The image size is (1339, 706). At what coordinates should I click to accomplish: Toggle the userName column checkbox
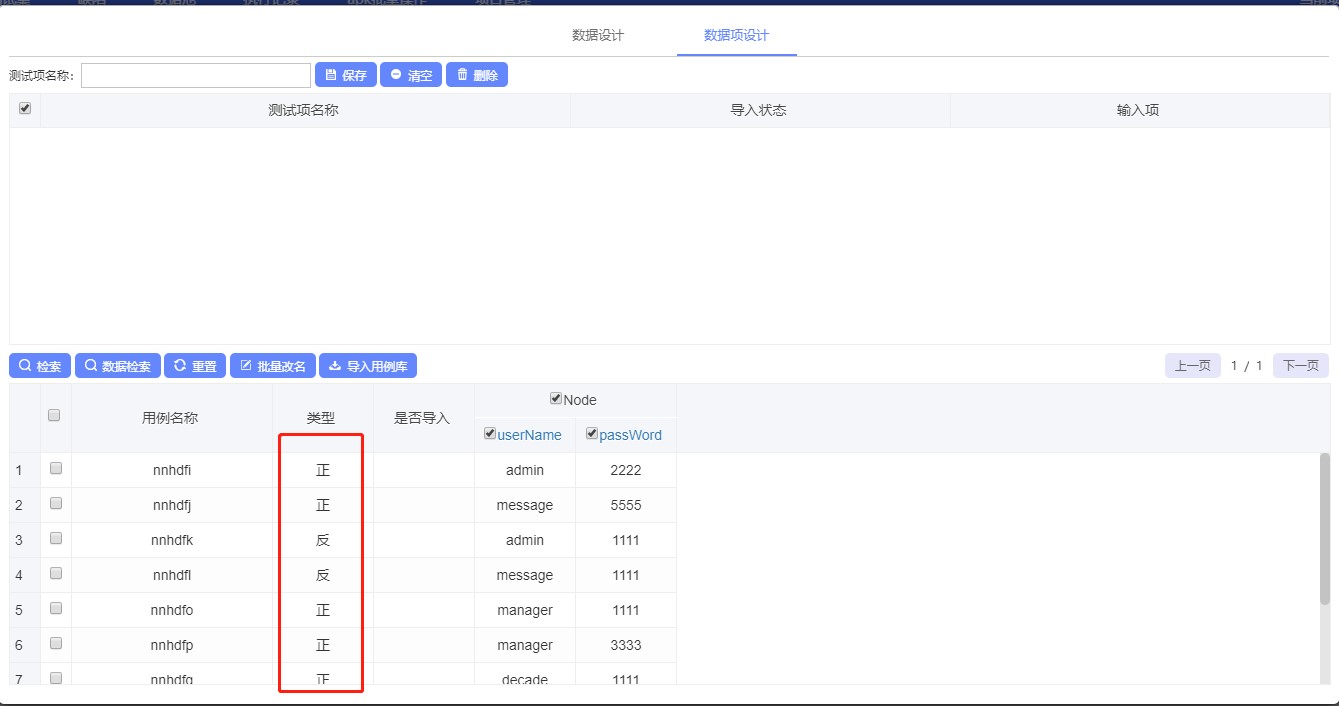(x=490, y=434)
